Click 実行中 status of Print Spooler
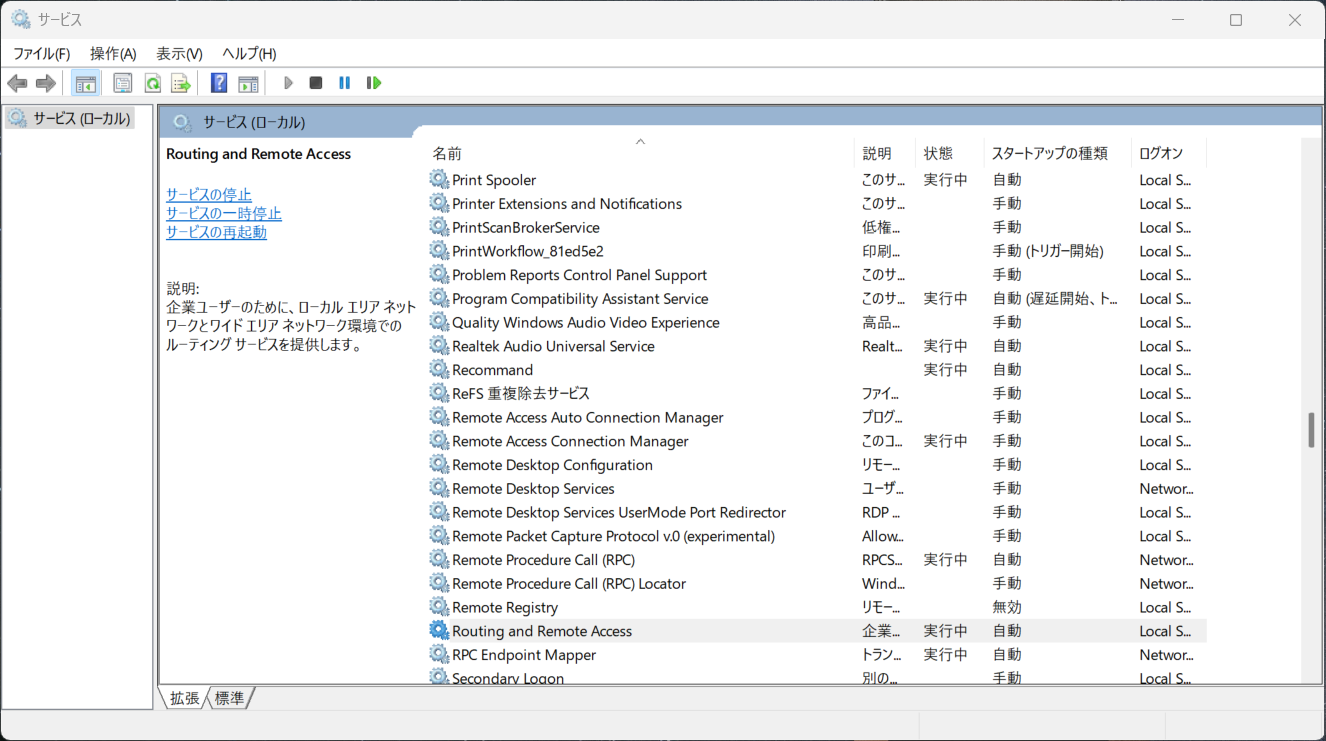 click(945, 180)
